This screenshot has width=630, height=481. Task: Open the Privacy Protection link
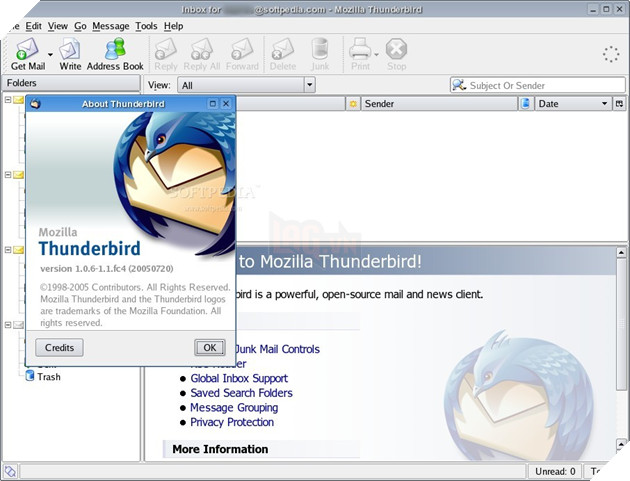pos(232,422)
